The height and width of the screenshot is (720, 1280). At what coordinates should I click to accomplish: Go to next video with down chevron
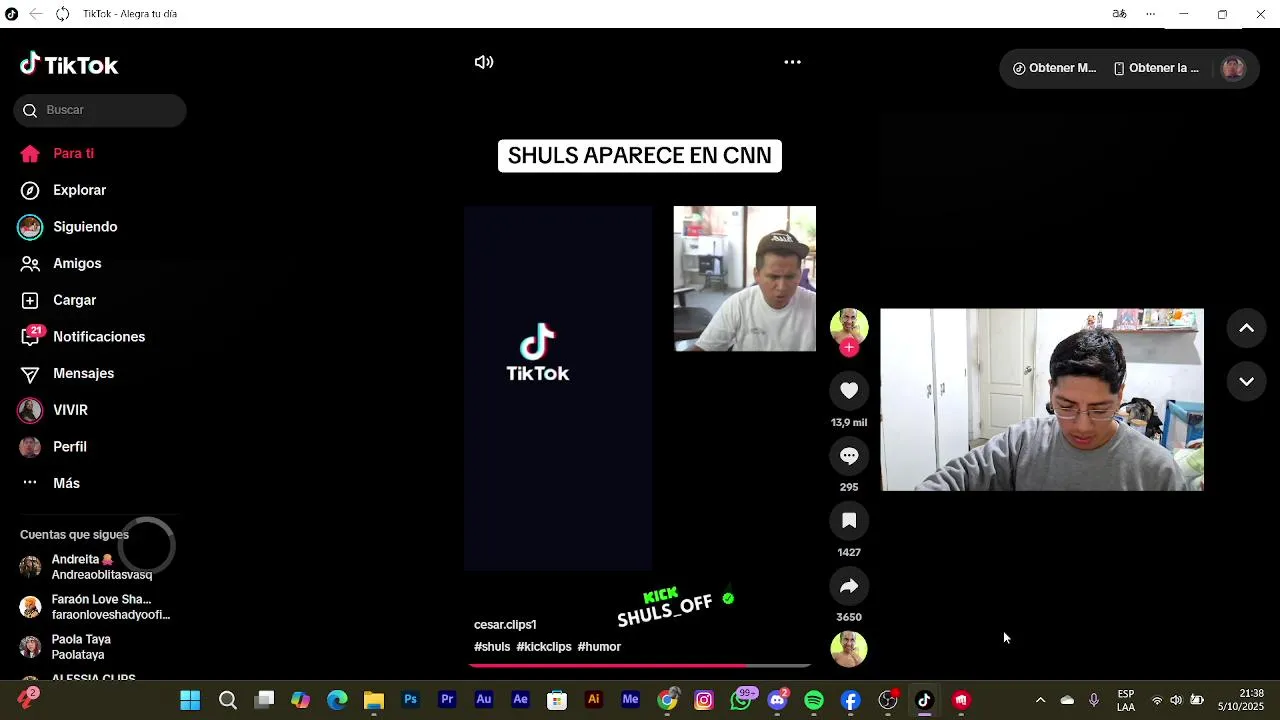(x=1247, y=381)
